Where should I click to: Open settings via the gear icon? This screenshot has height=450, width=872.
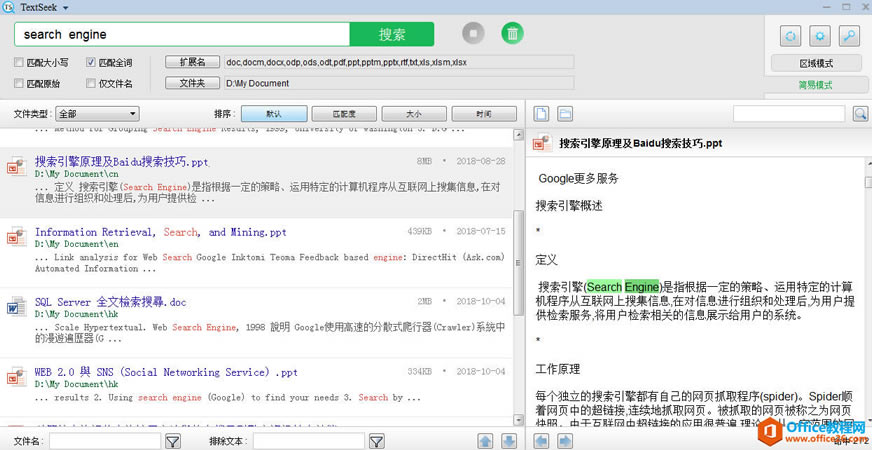point(820,37)
